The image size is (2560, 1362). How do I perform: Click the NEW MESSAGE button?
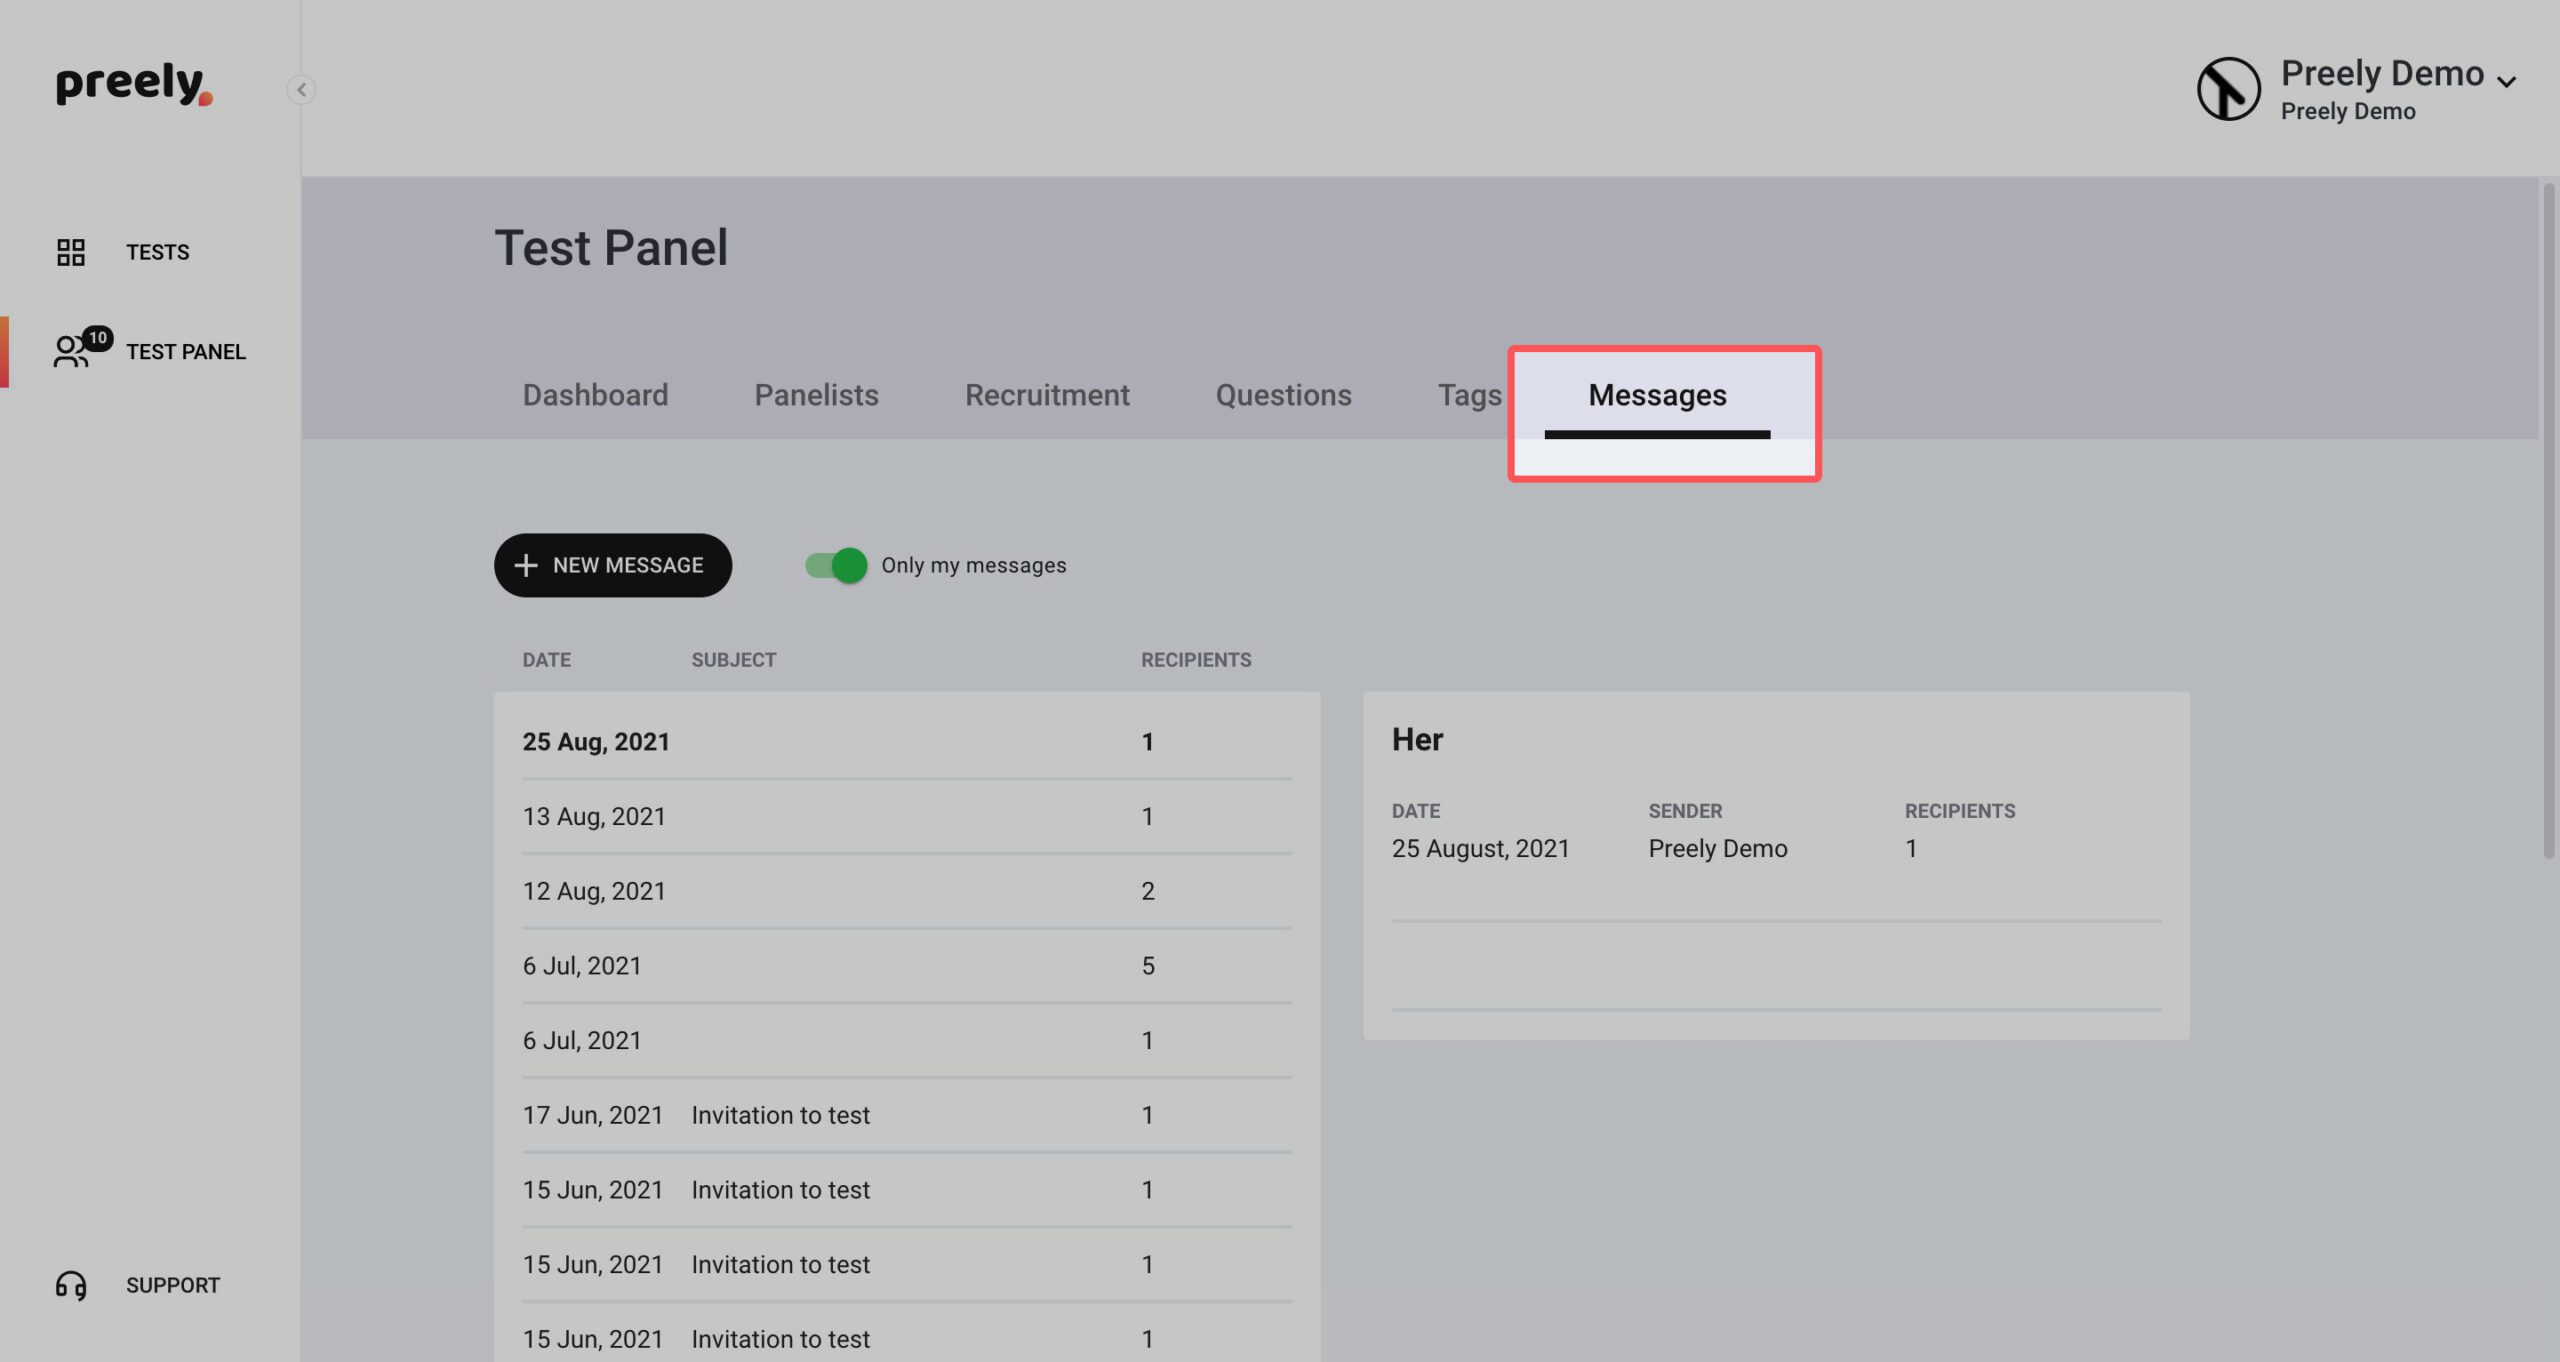(613, 565)
